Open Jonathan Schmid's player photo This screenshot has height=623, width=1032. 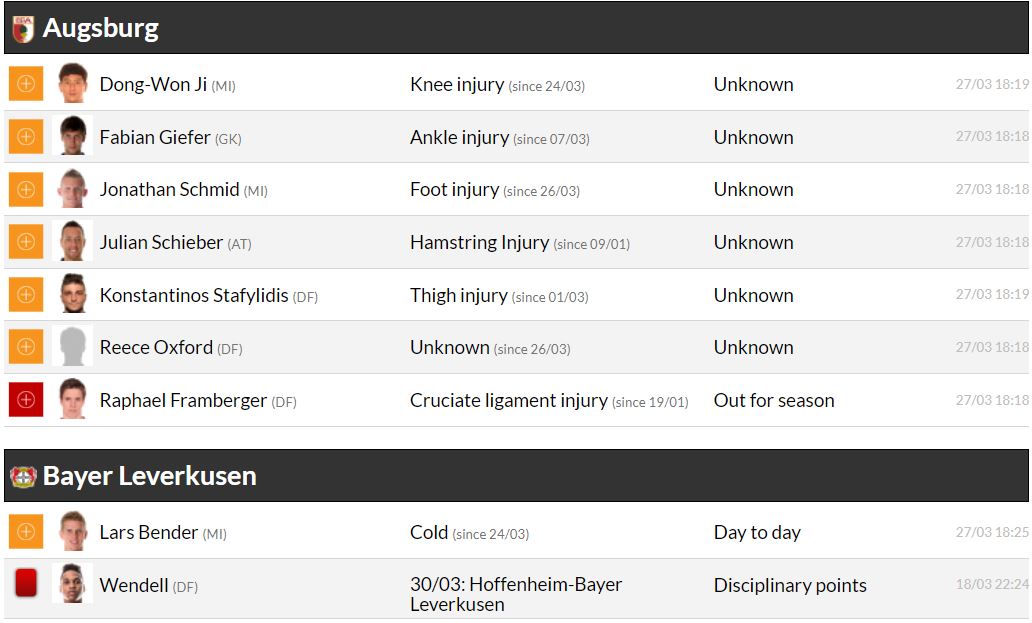72,189
